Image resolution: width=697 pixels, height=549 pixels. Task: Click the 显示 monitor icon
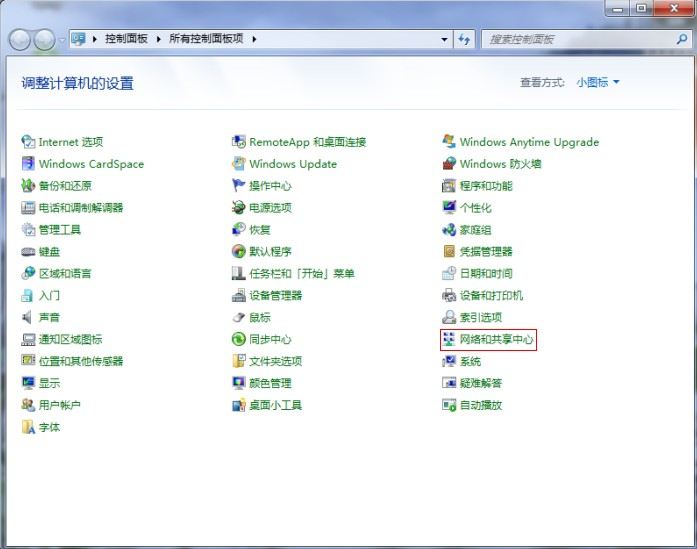click(28, 383)
